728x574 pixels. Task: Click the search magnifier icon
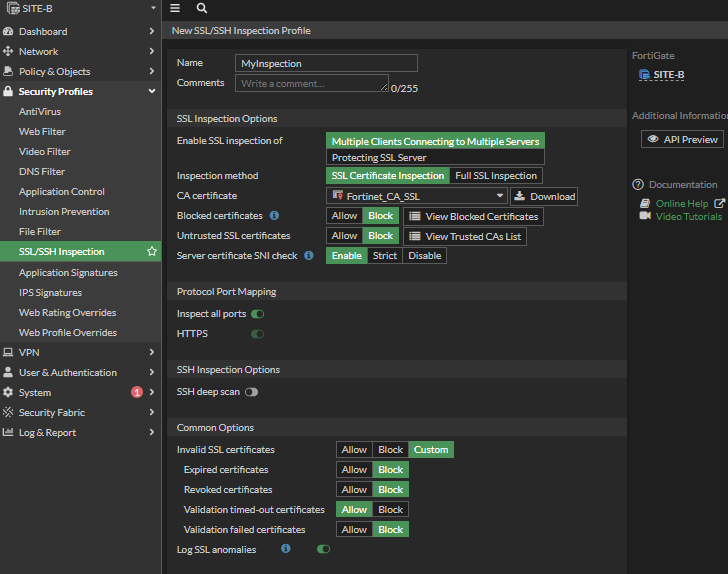point(202,8)
